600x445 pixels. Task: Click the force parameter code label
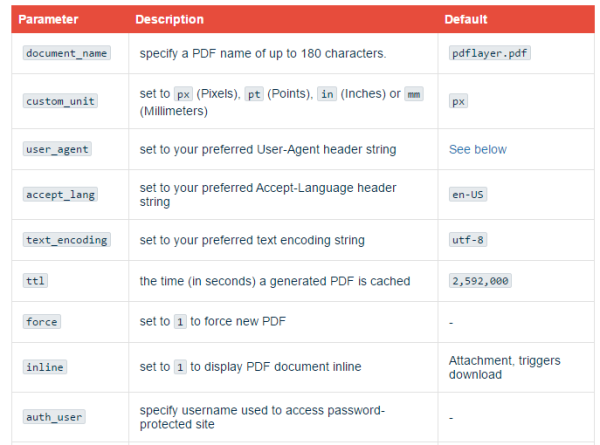pos(41,321)
